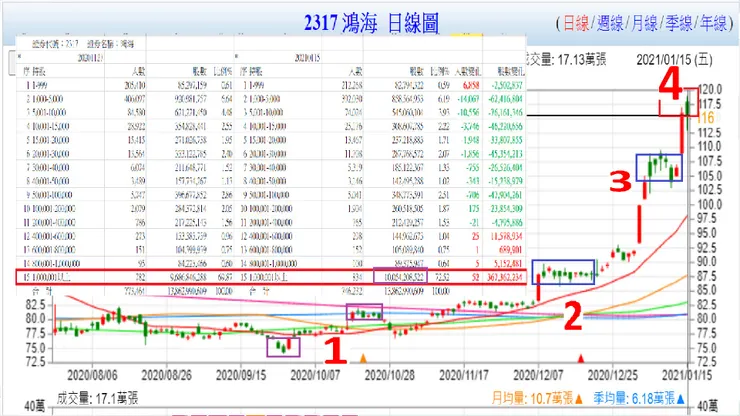740x416 pixels.
Task: Switch chart to 季線 quarterly view
Action: 679,23
